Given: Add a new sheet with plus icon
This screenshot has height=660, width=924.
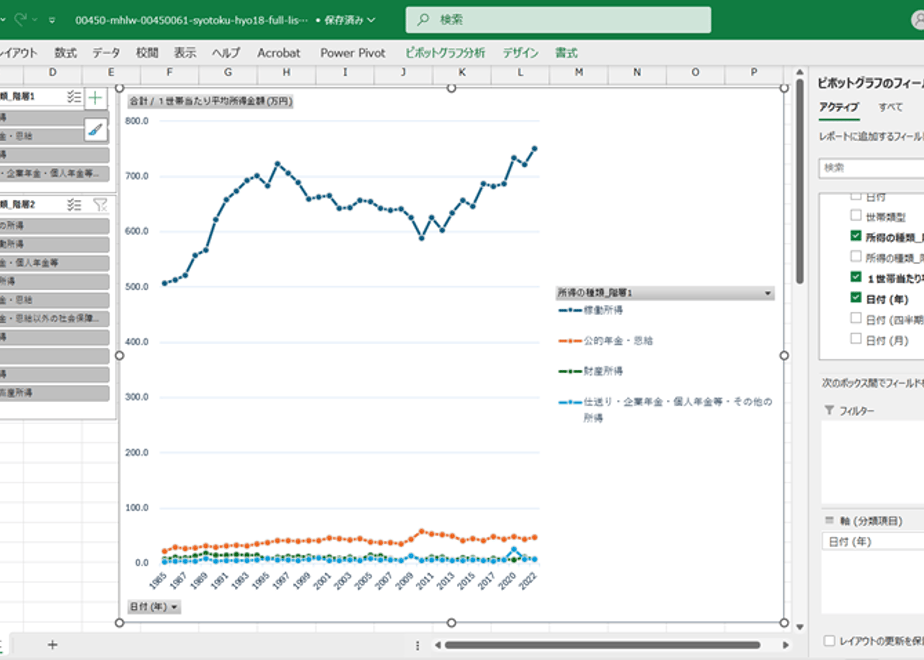Looking at the screenshot, I should point(52,645).
